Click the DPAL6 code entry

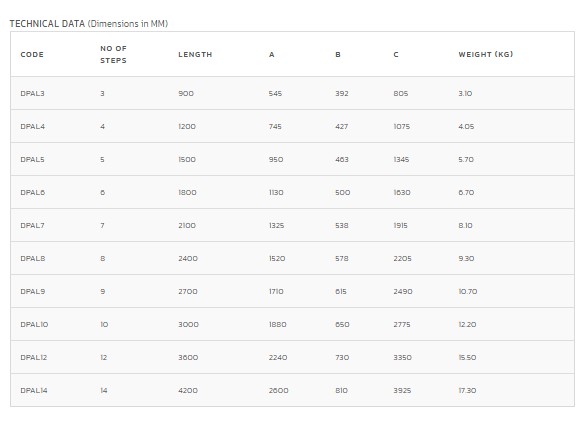tap(32, 192)
